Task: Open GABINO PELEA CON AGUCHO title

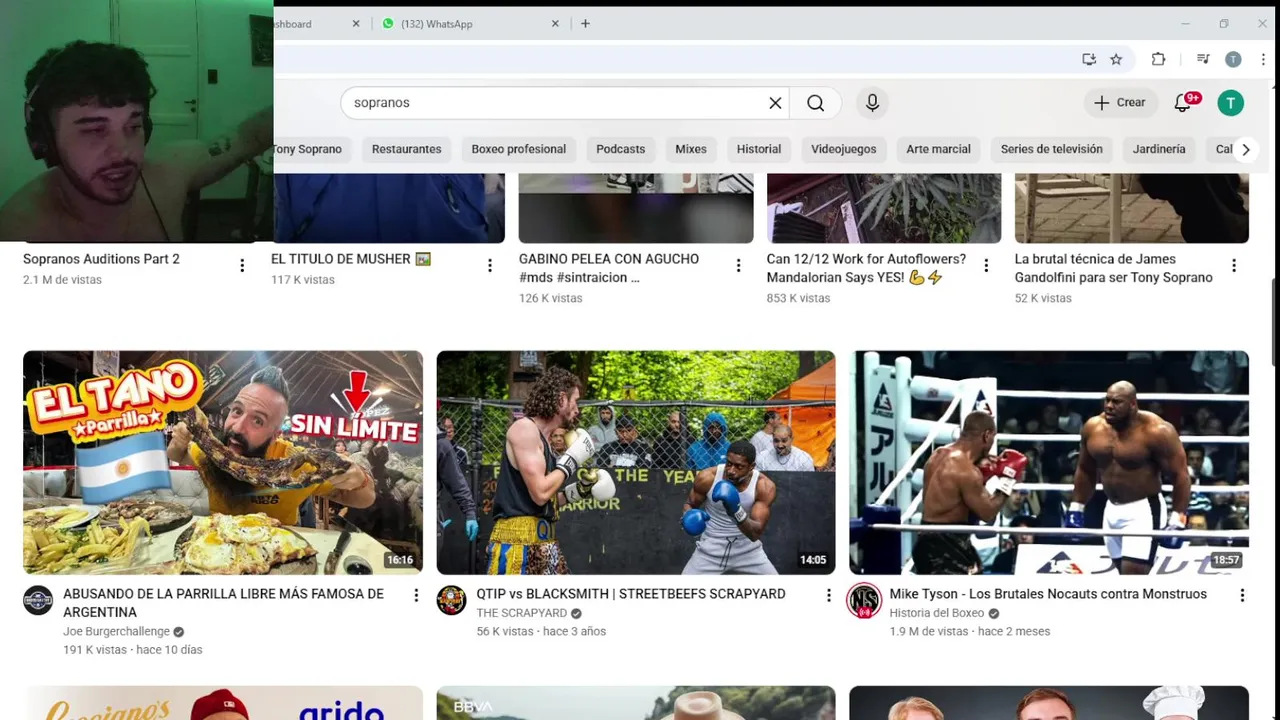Action: [x=609, y=268]
